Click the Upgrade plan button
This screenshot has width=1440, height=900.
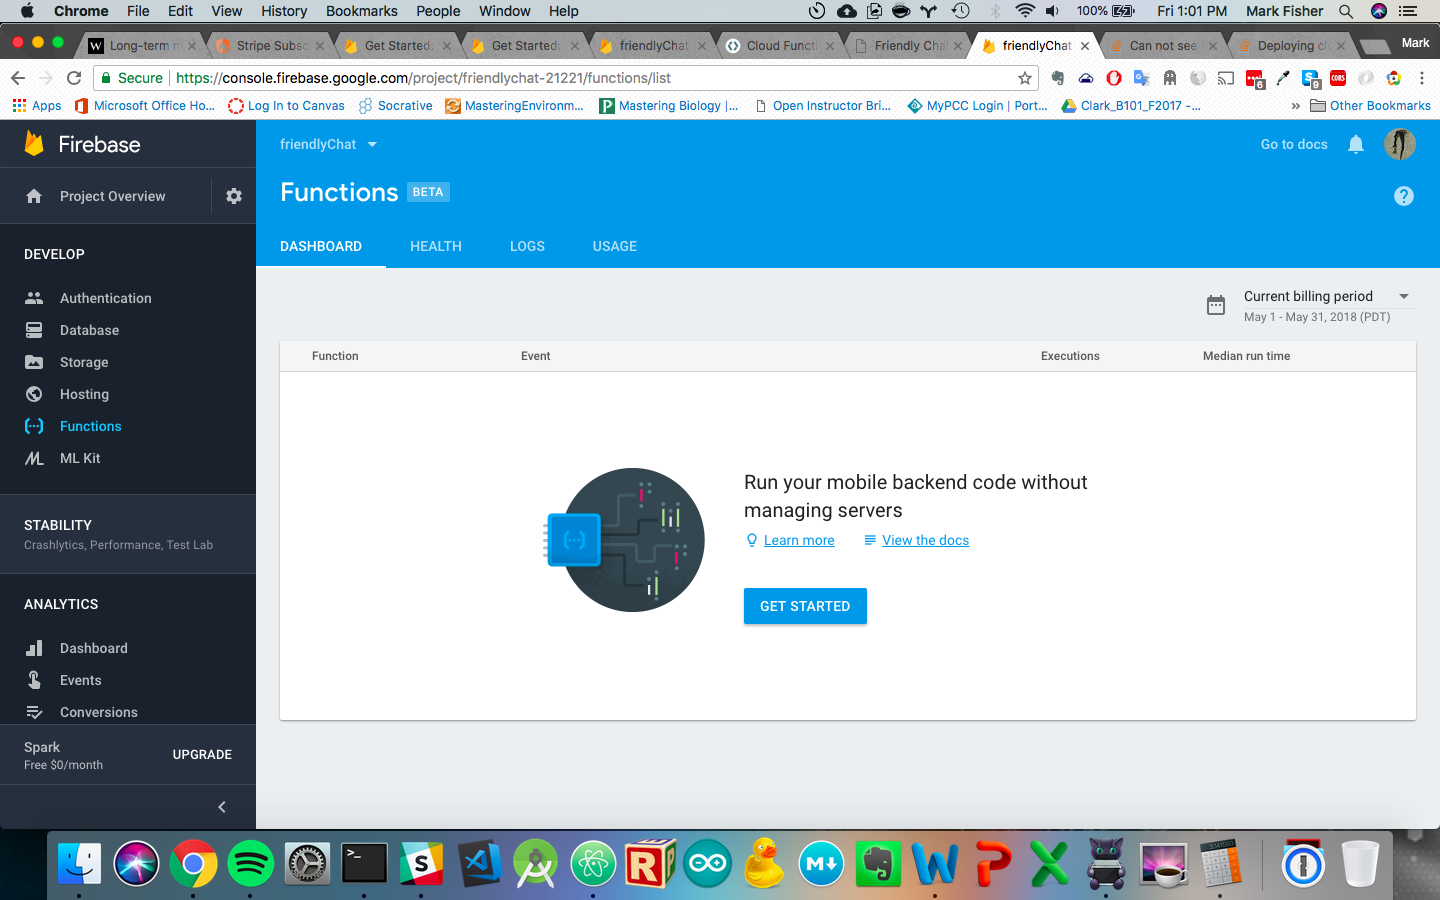click(202, 755)
